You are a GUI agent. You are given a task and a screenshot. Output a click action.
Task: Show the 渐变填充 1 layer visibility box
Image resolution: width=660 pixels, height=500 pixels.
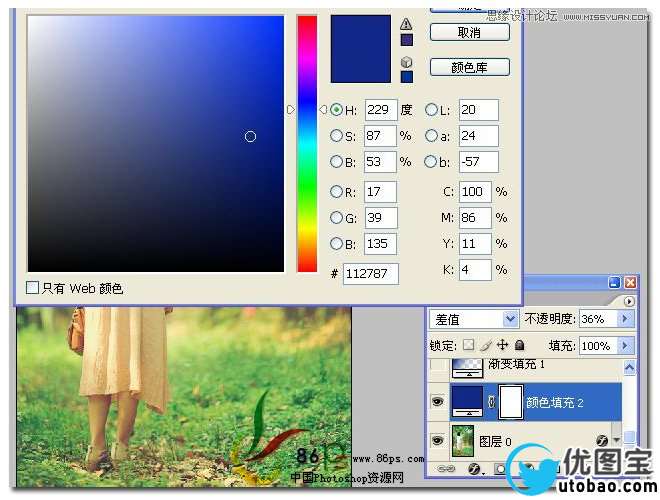coord(438,365)
